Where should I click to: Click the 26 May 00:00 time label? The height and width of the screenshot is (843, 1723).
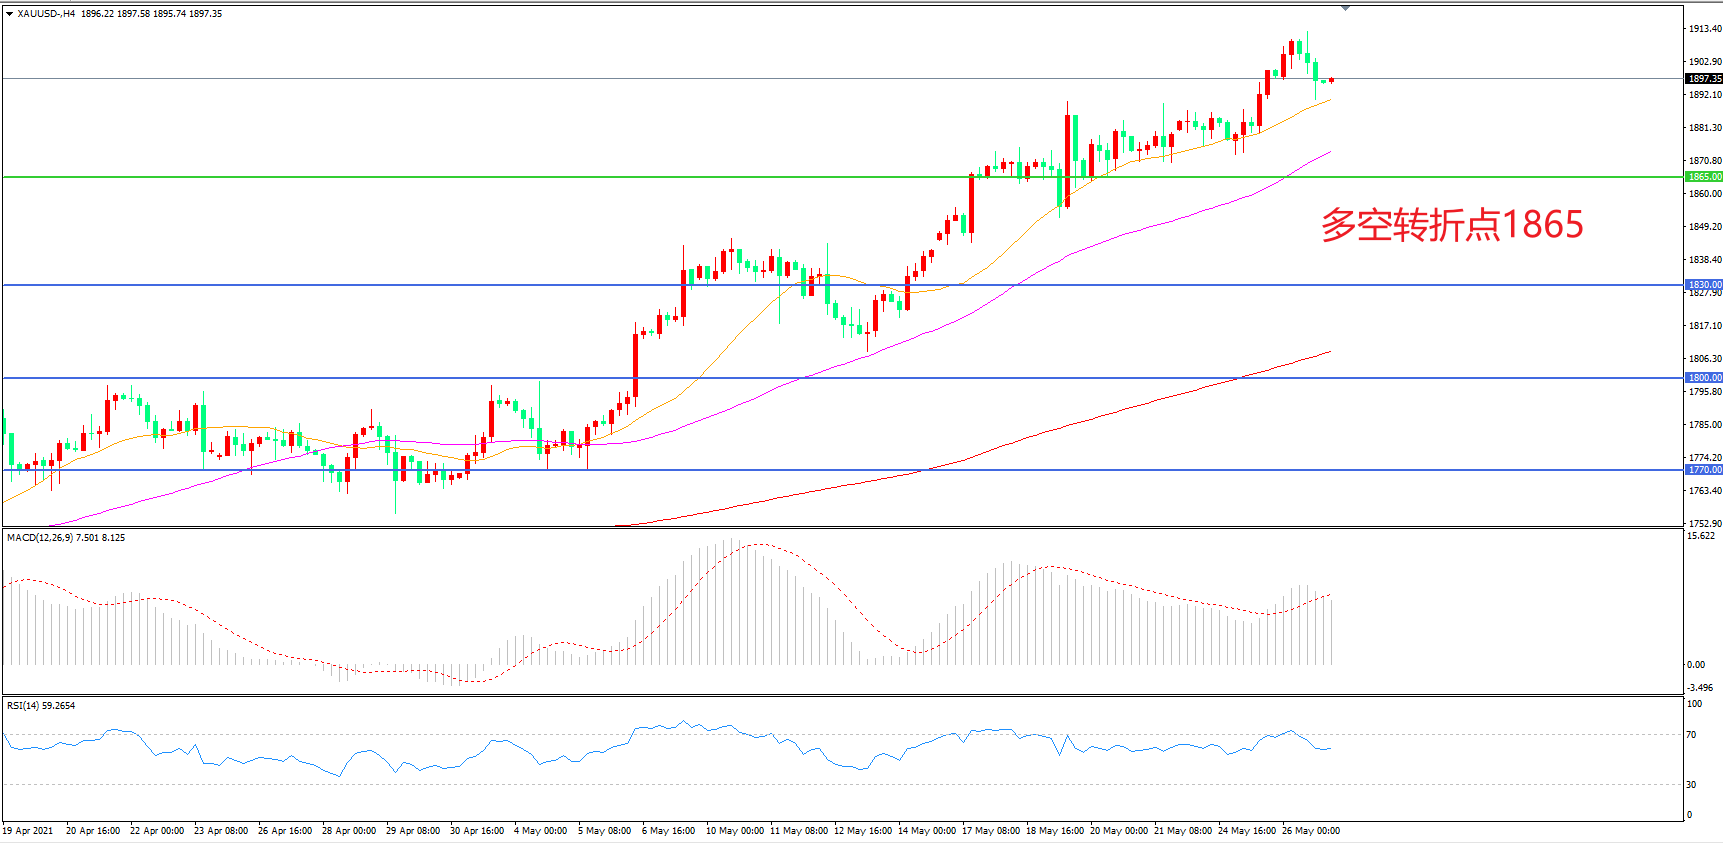(x=1311, y=831)
